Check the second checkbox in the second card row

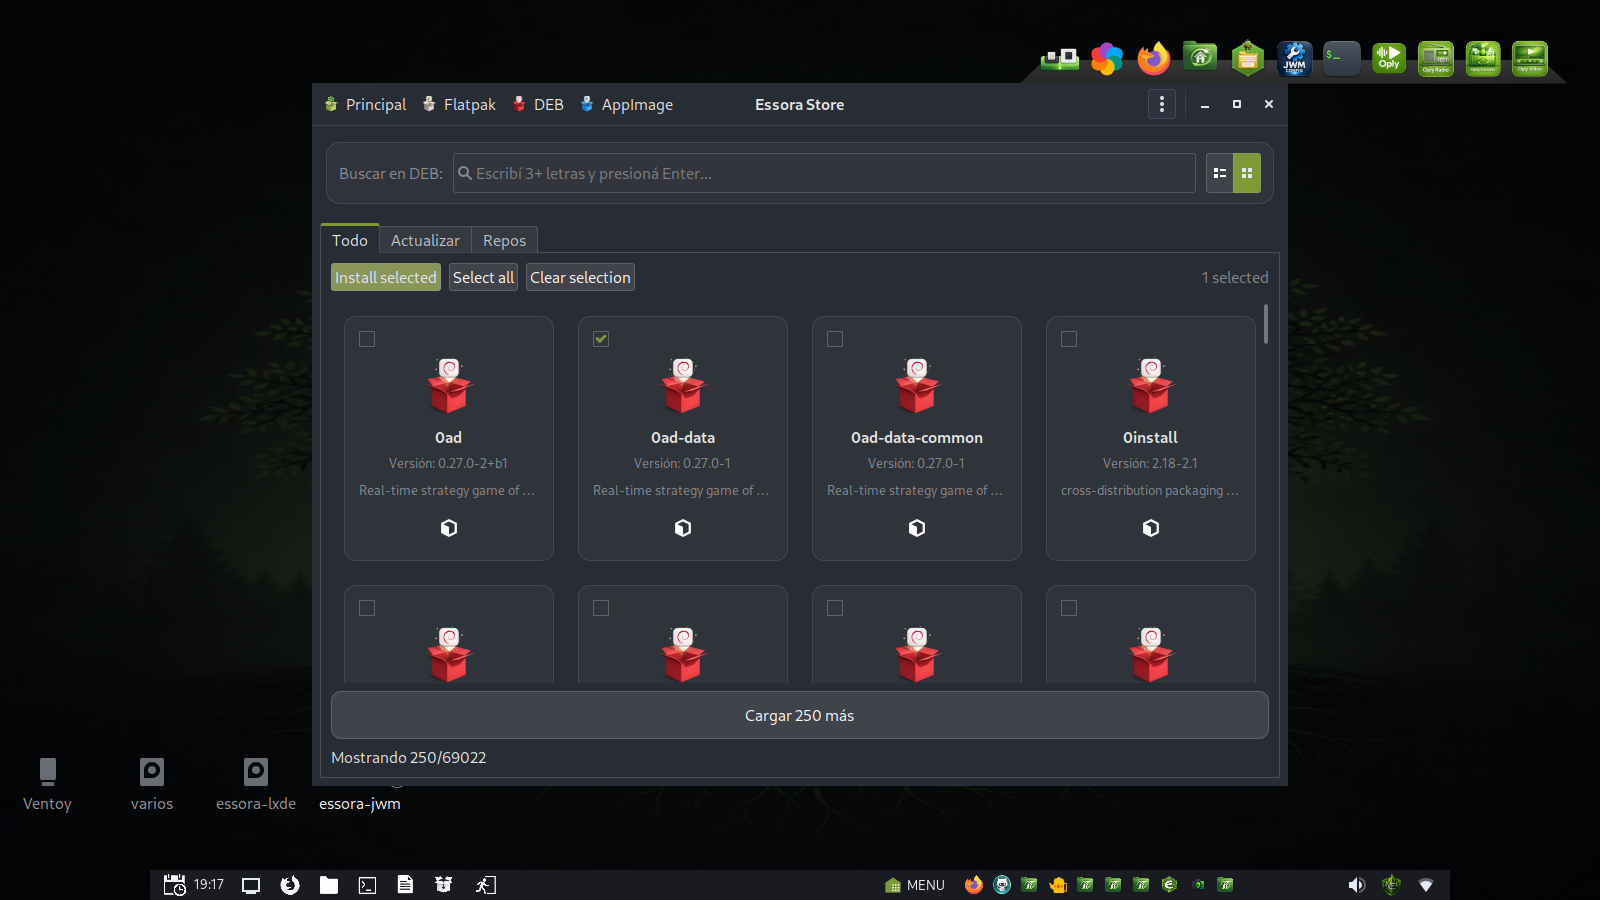pos(601,608)
